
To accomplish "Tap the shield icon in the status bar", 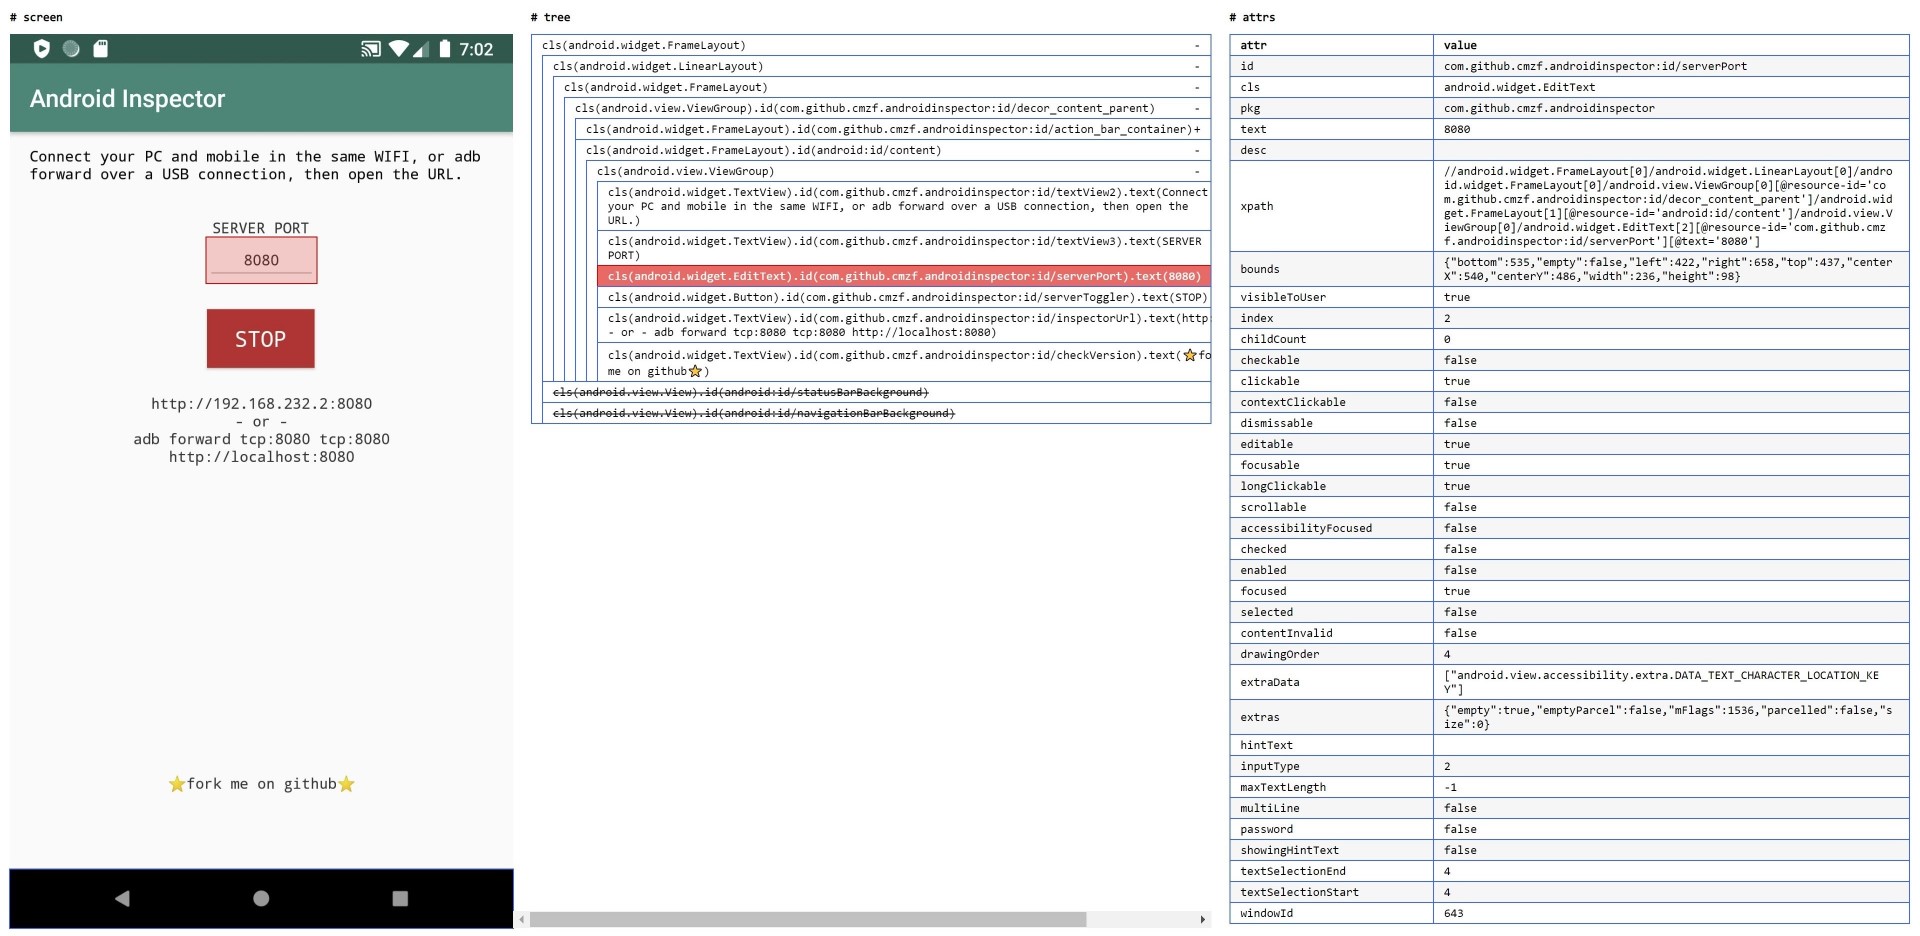I will (x=42, y=48).
